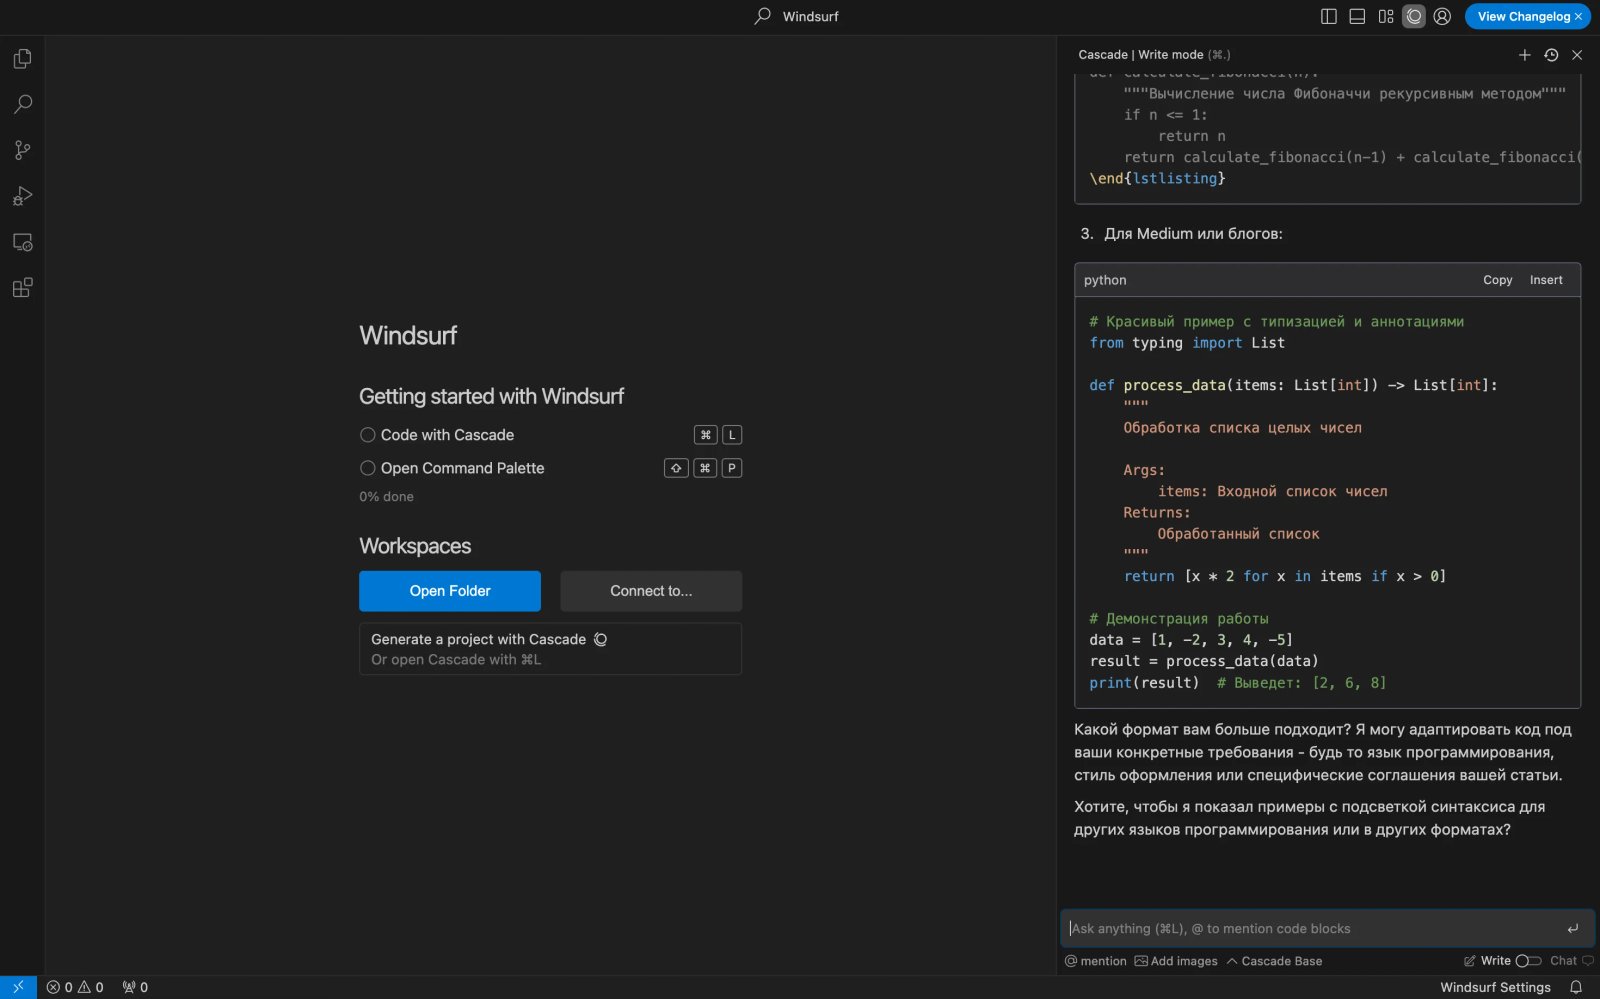Image resolution: width=1600 pixels, height=999 pixels.
Task: Click the '3. Для Medium или блогов:' text
Action: (x=1181, y=234)
